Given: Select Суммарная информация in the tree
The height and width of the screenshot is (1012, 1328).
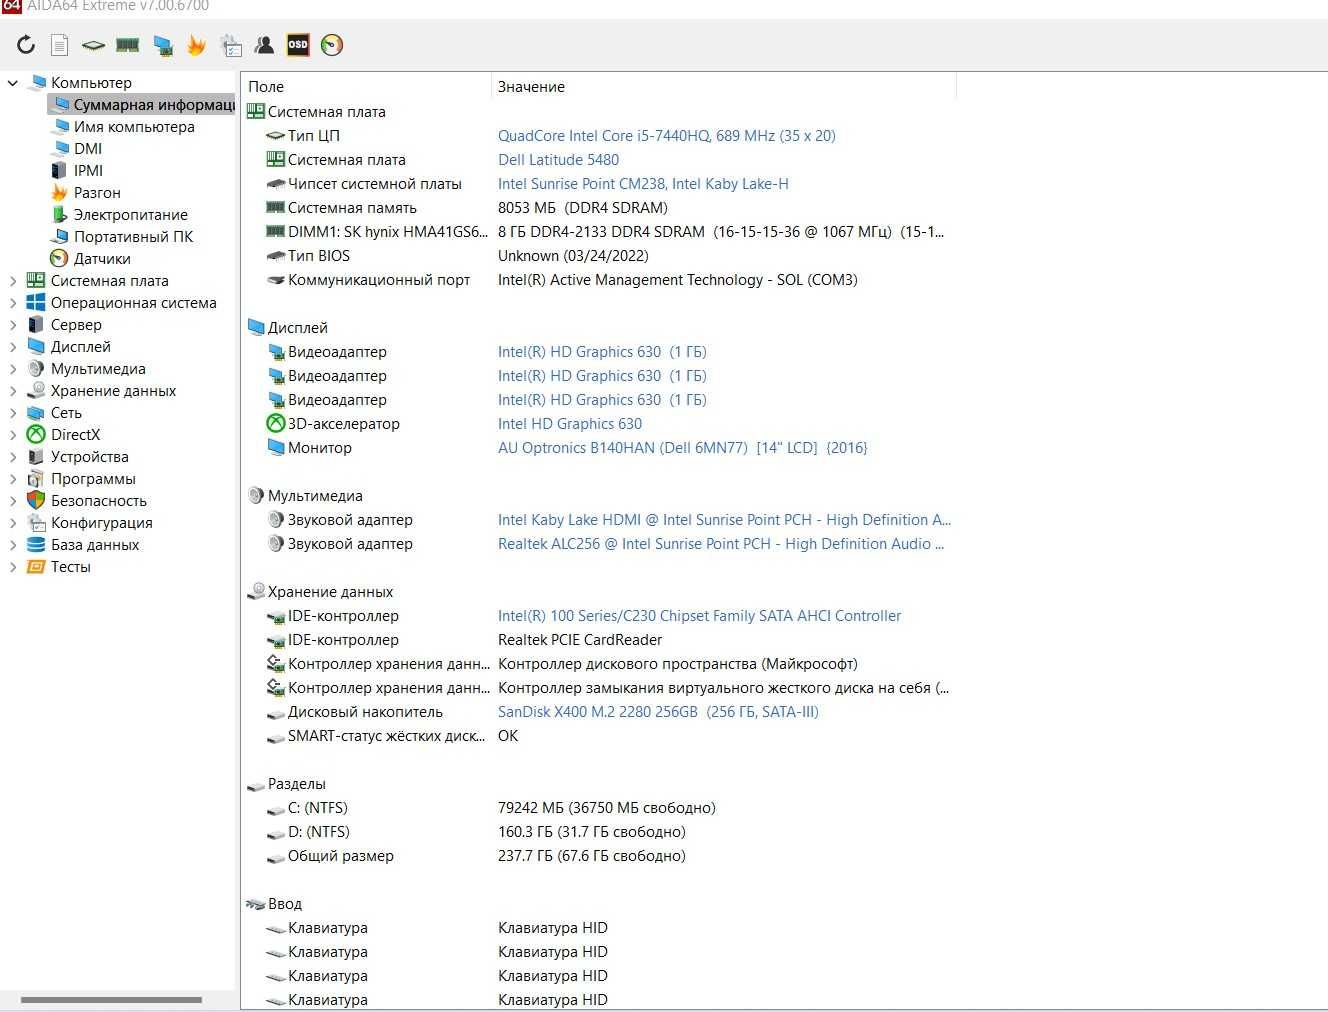Looking at the screenshot, I should 143,105.
